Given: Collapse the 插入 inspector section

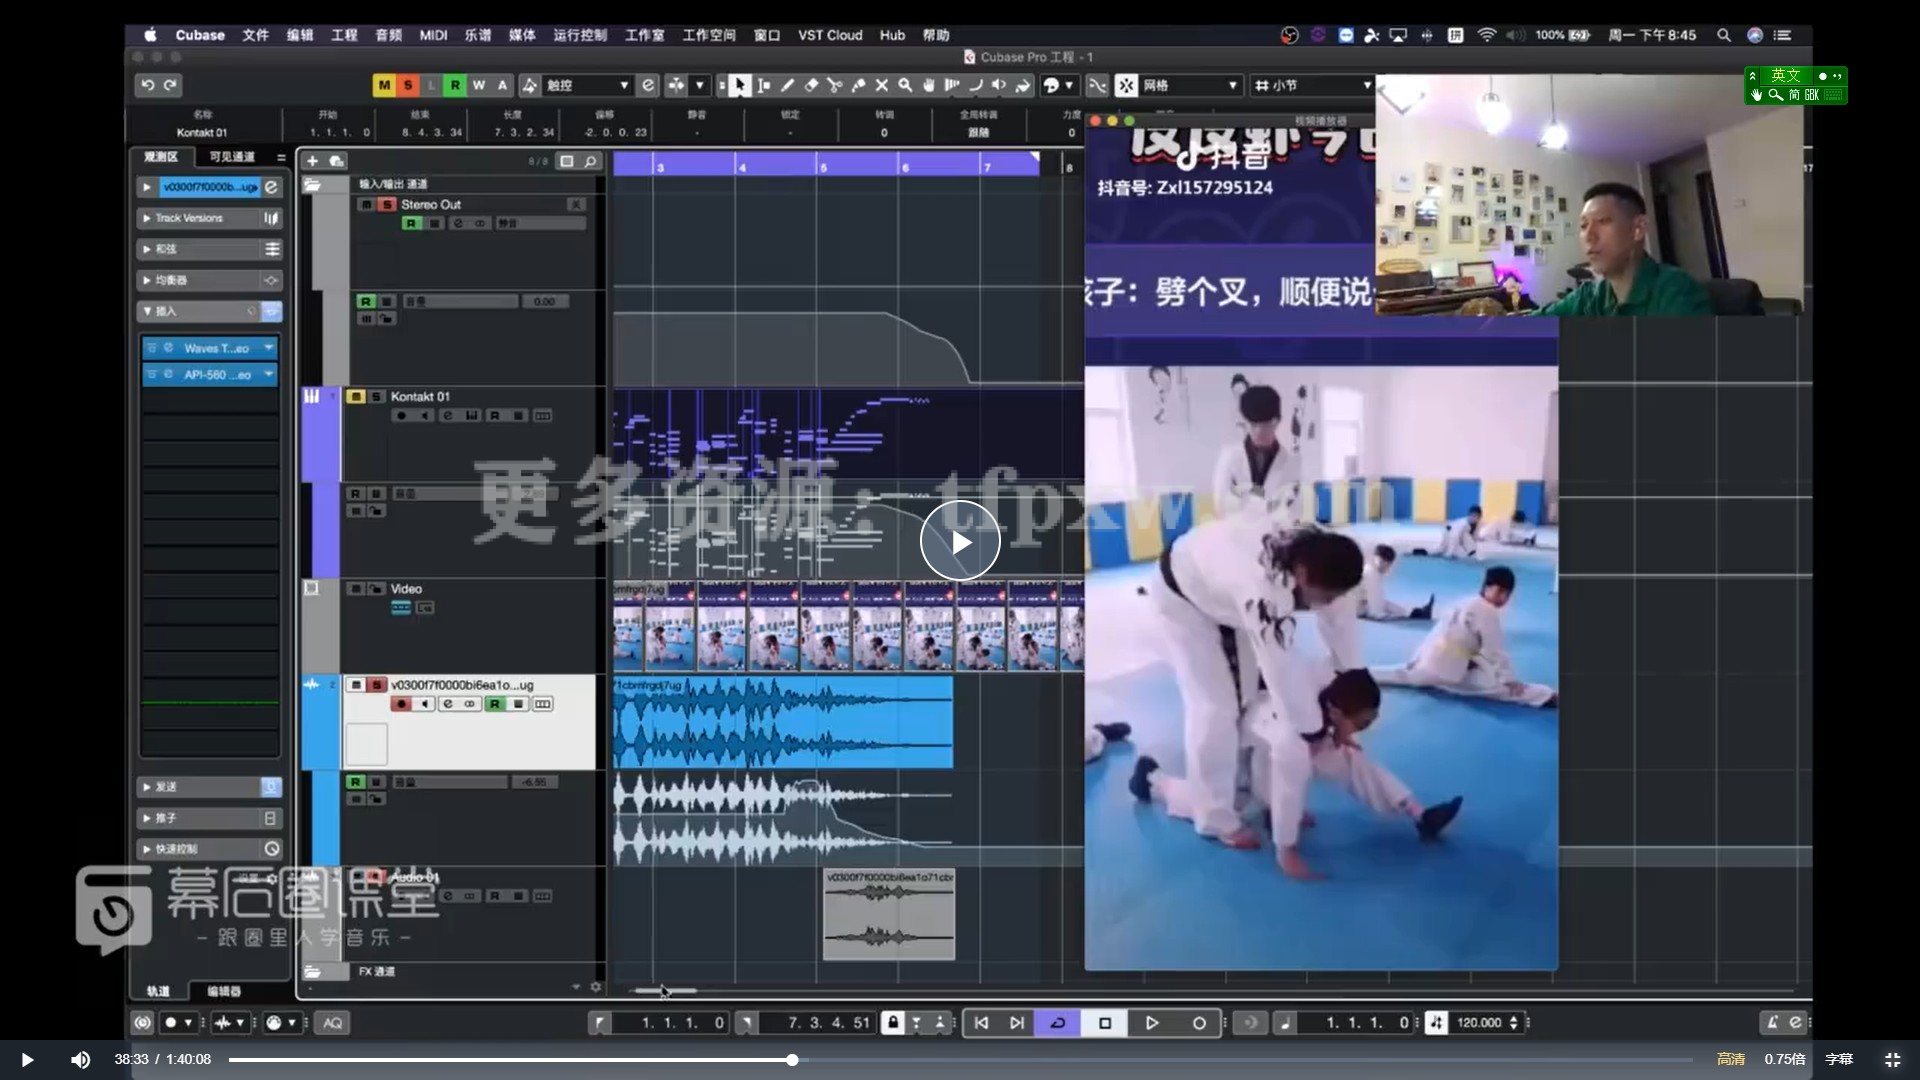Looking at the screenshot, I should pos(147,311).
